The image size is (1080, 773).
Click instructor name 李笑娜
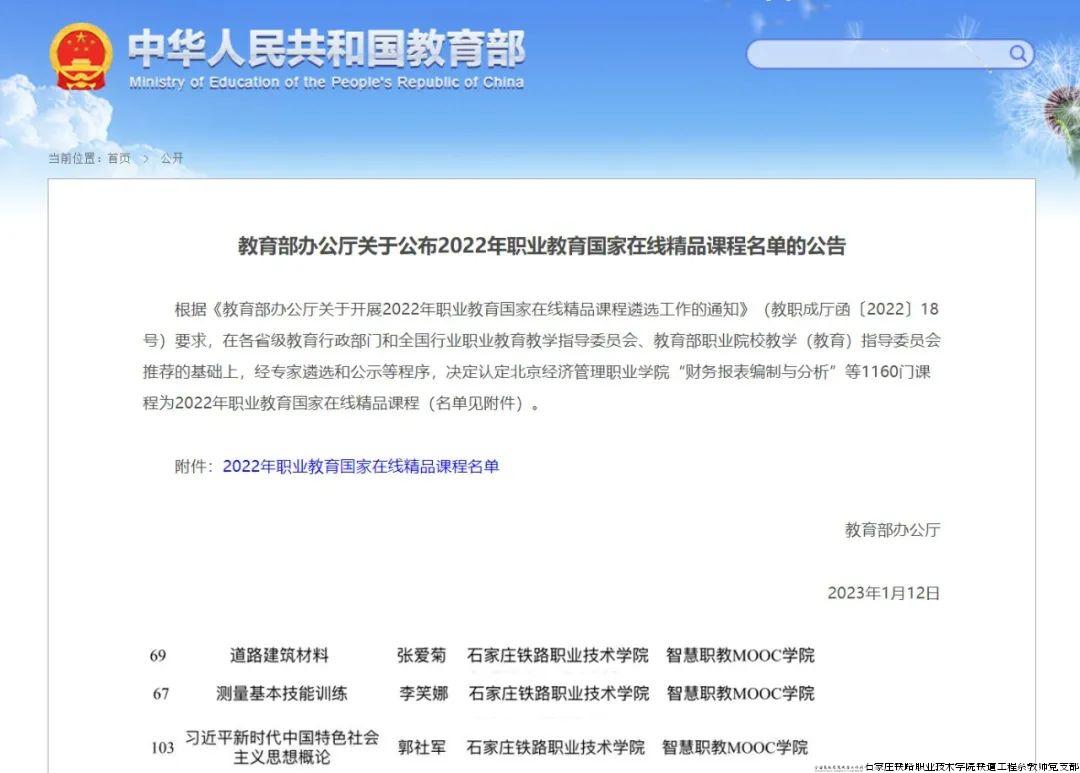(x=423, y=693)
